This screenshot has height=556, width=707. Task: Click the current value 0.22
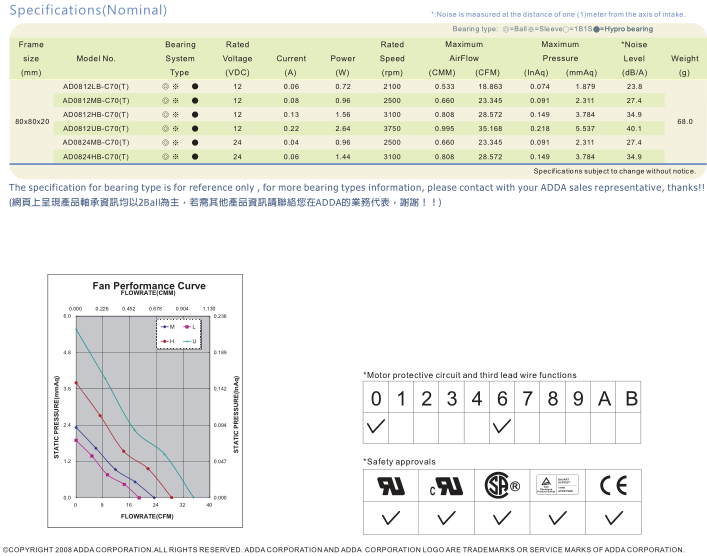click(x=291, y=129)
